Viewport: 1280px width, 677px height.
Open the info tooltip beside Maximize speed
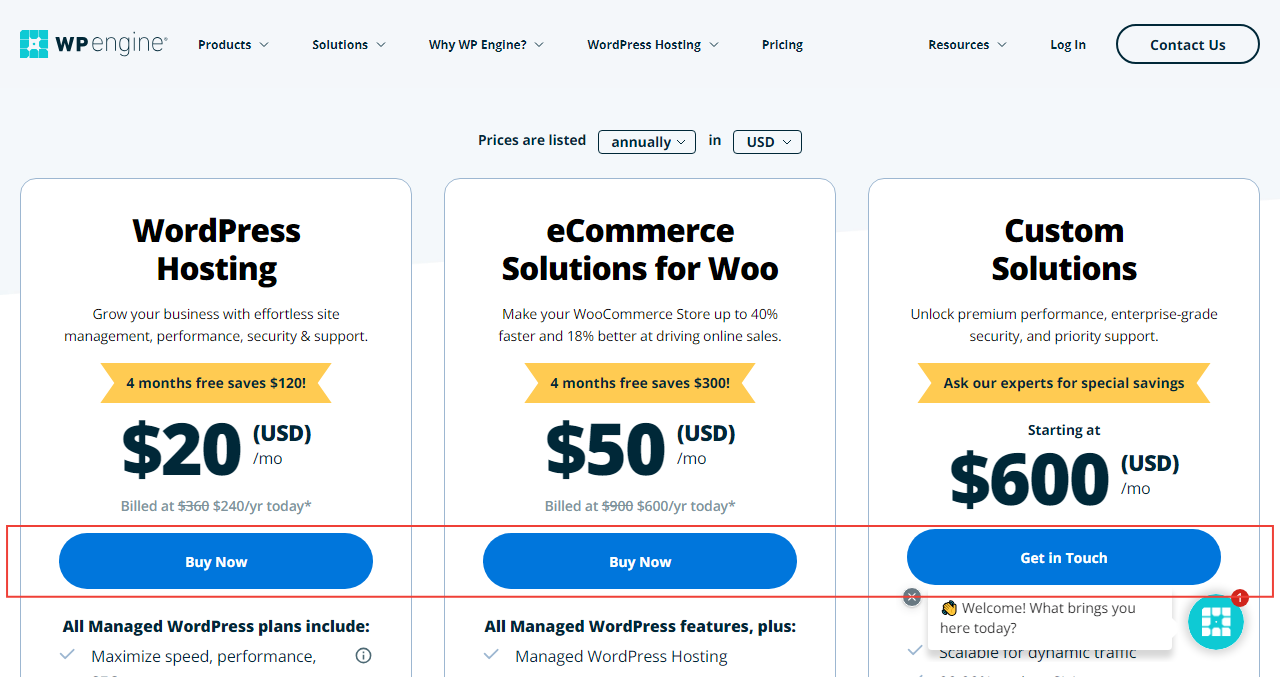pos(363,655)
